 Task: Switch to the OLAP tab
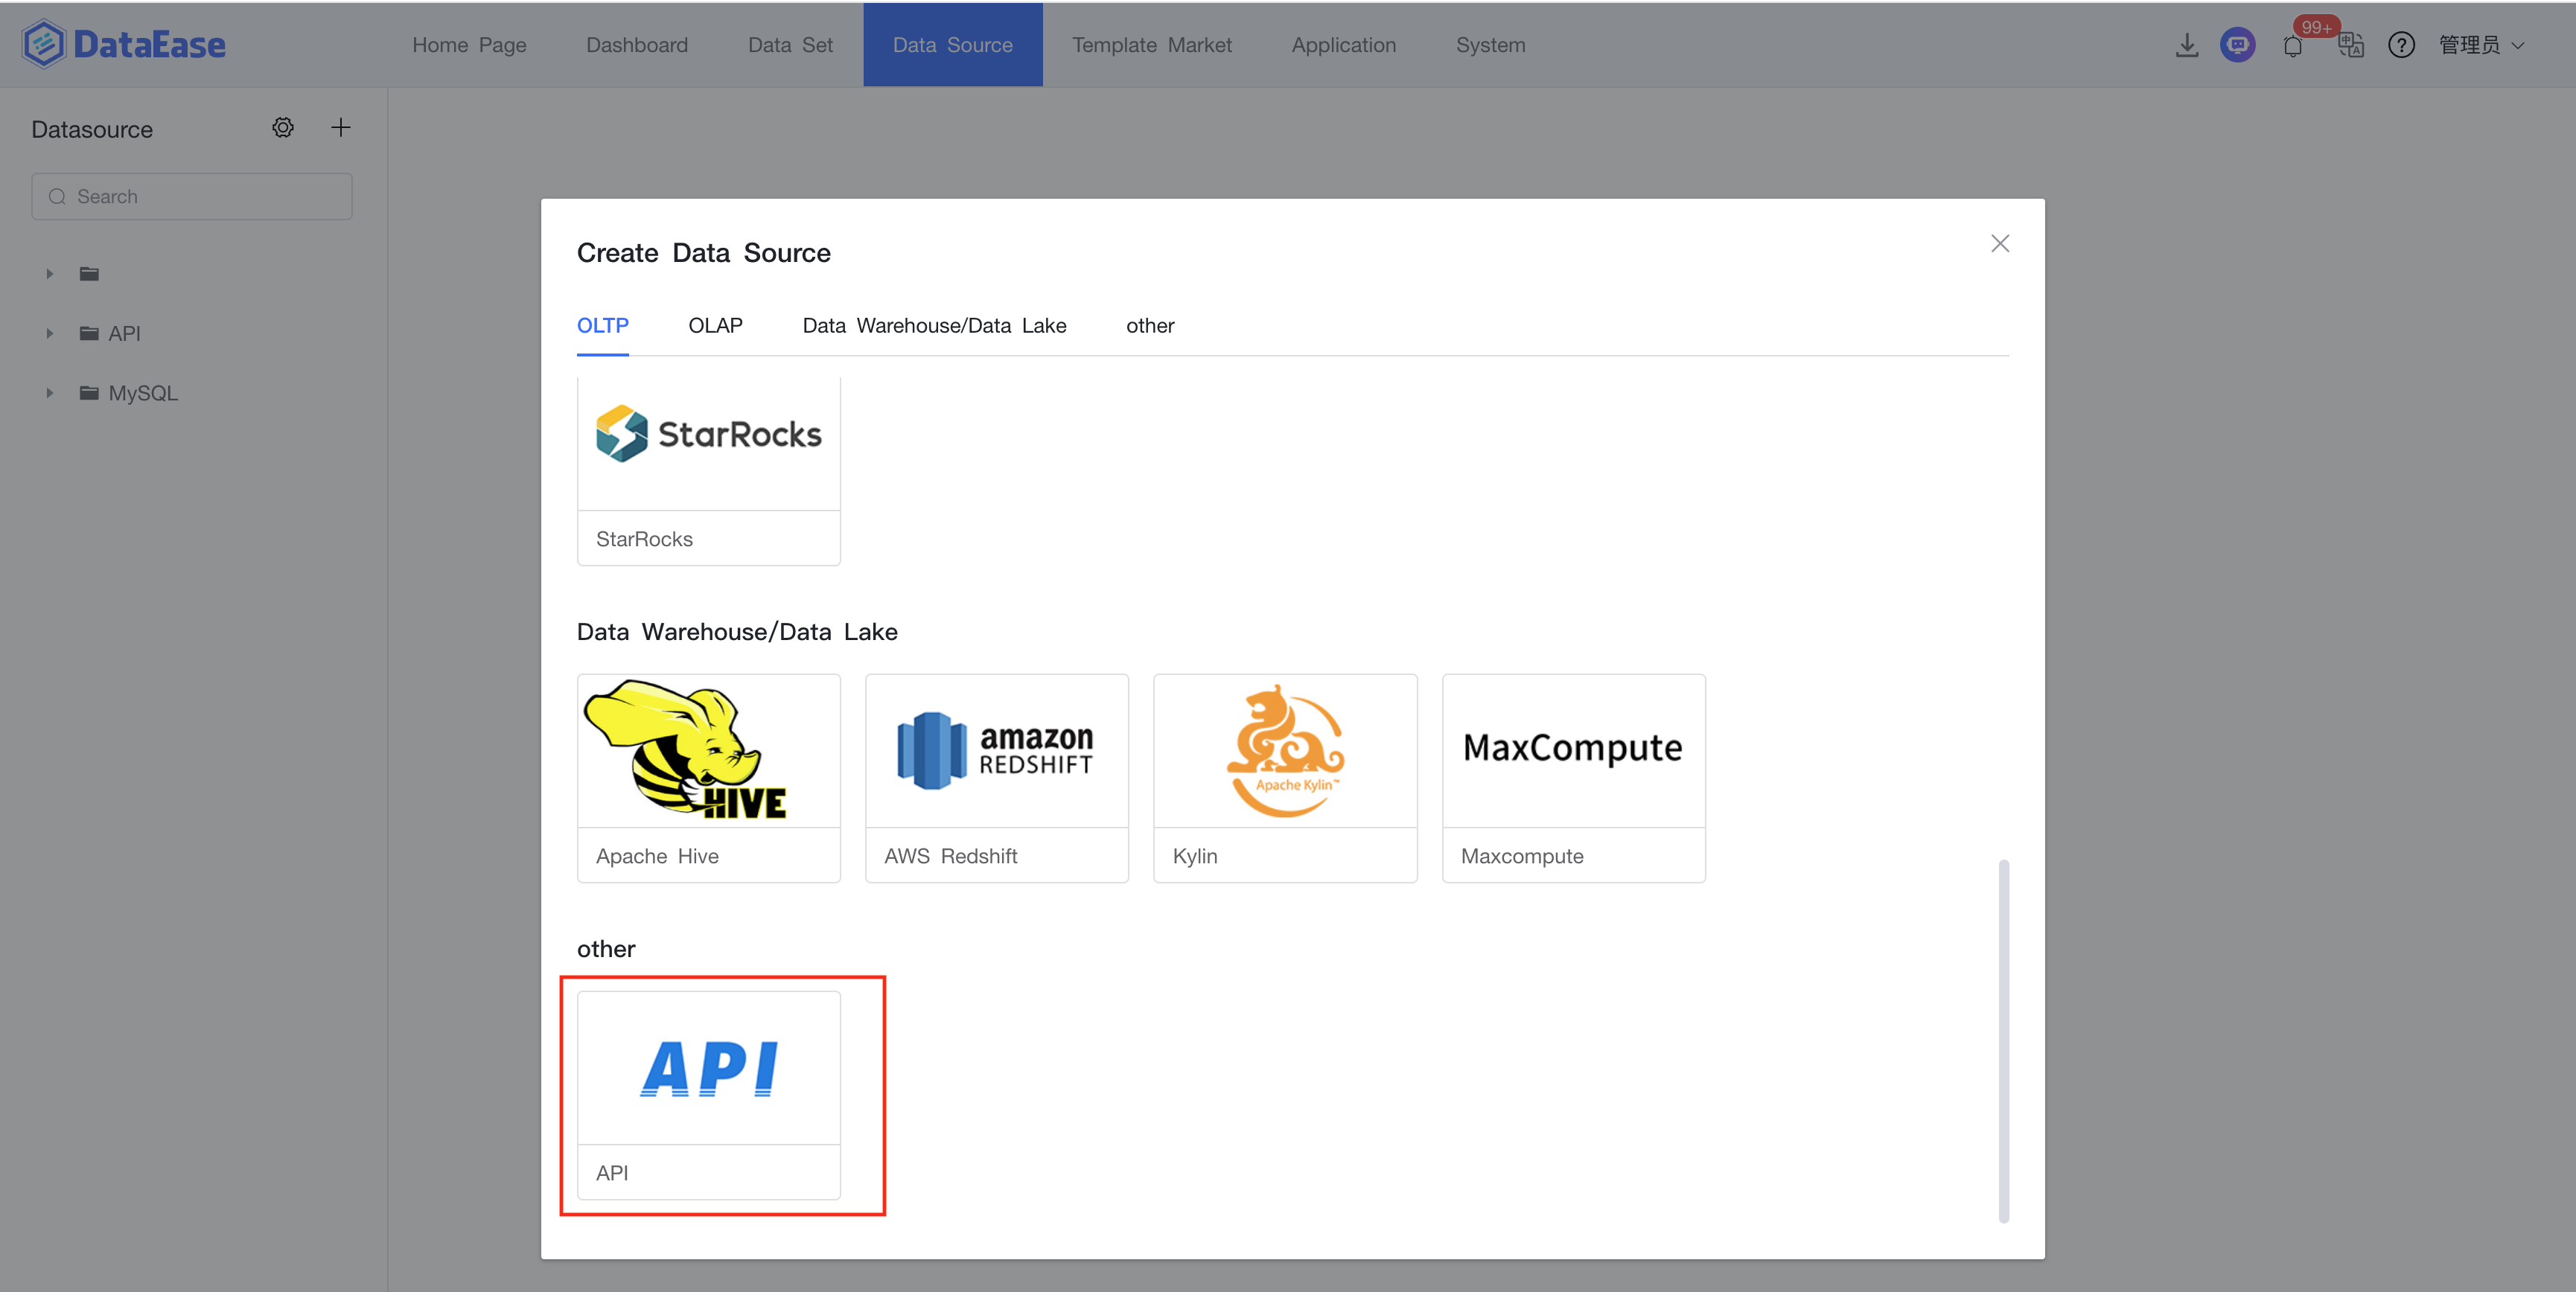[x=715, y=326]
